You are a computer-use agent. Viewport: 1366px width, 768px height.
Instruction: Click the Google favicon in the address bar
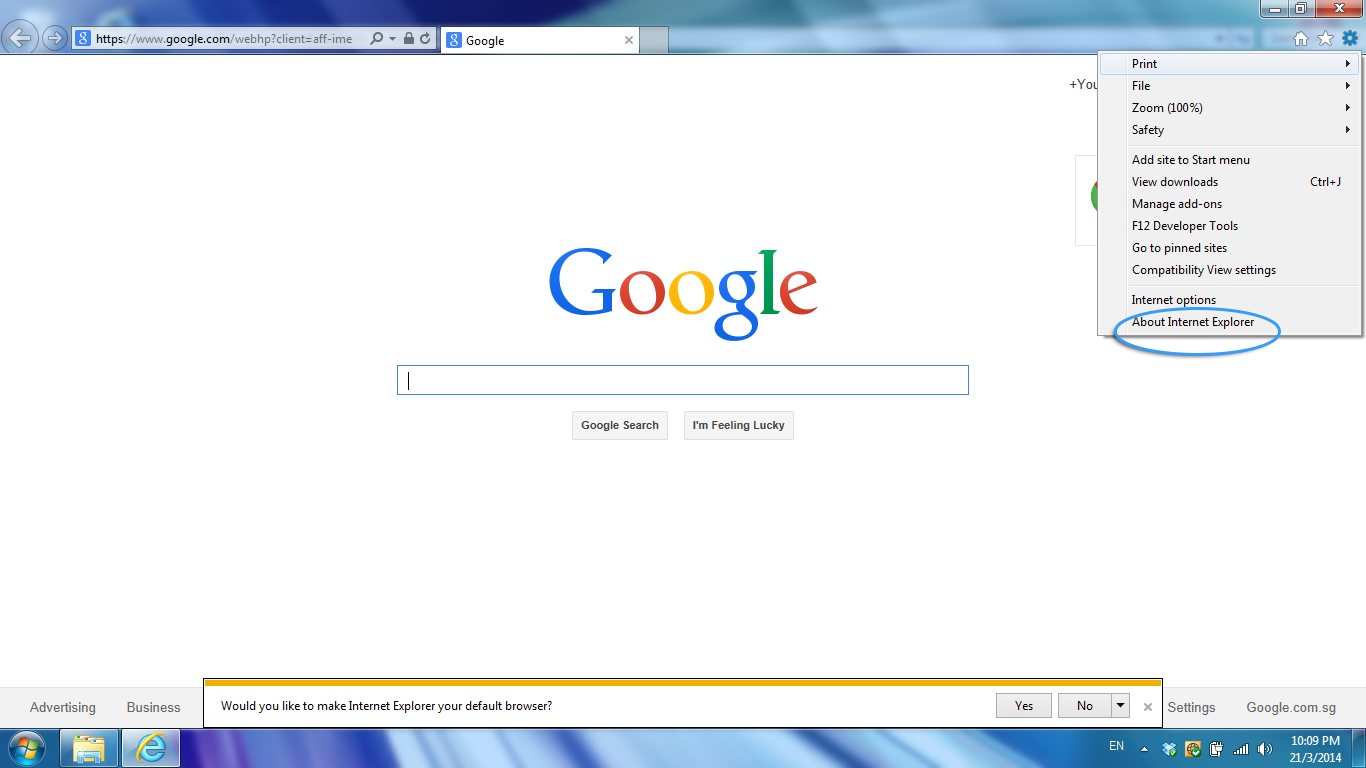click(x=84, y=39)
